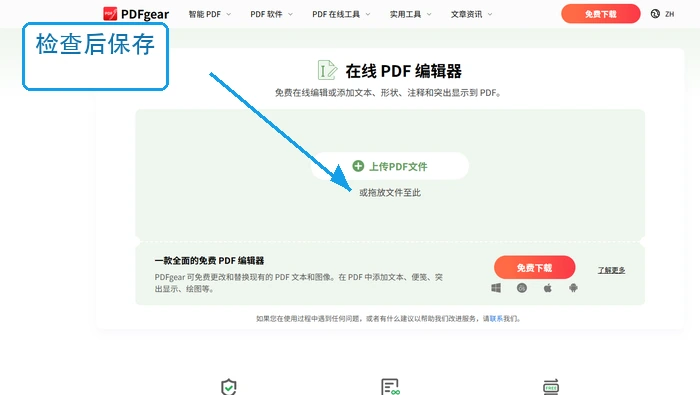700x395 pixels.
Task: Open the 实用工具 menu
Action: [405, 14]
